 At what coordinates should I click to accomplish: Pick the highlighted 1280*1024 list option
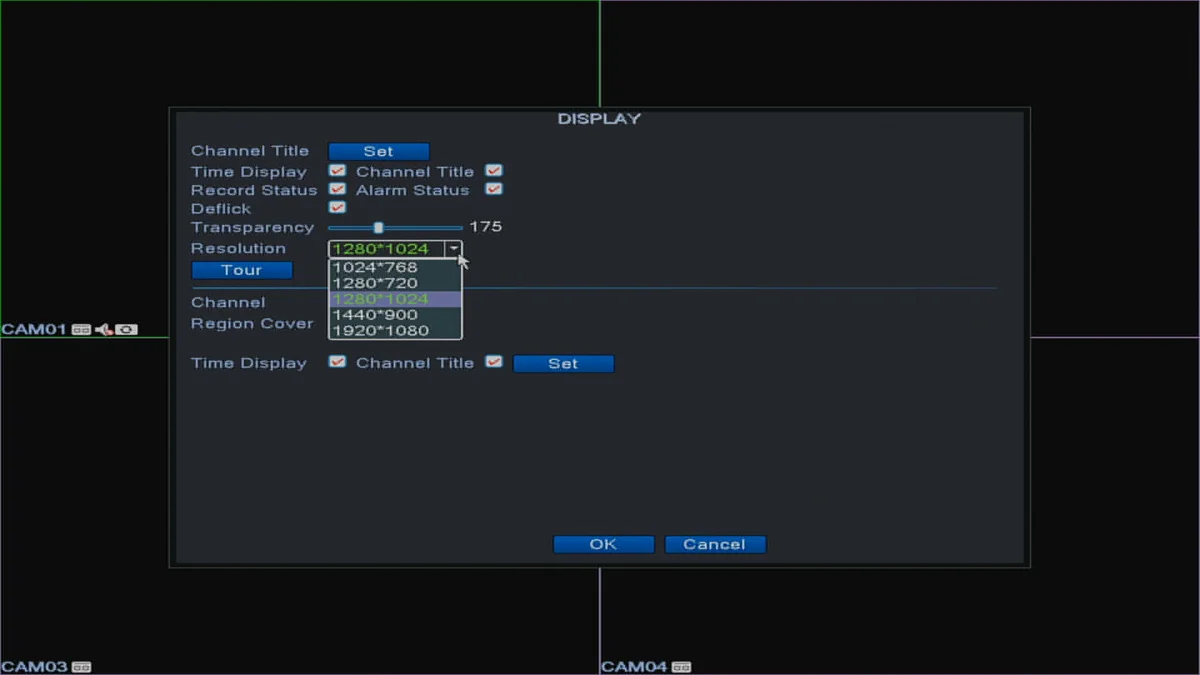click(x=395, y=299)
